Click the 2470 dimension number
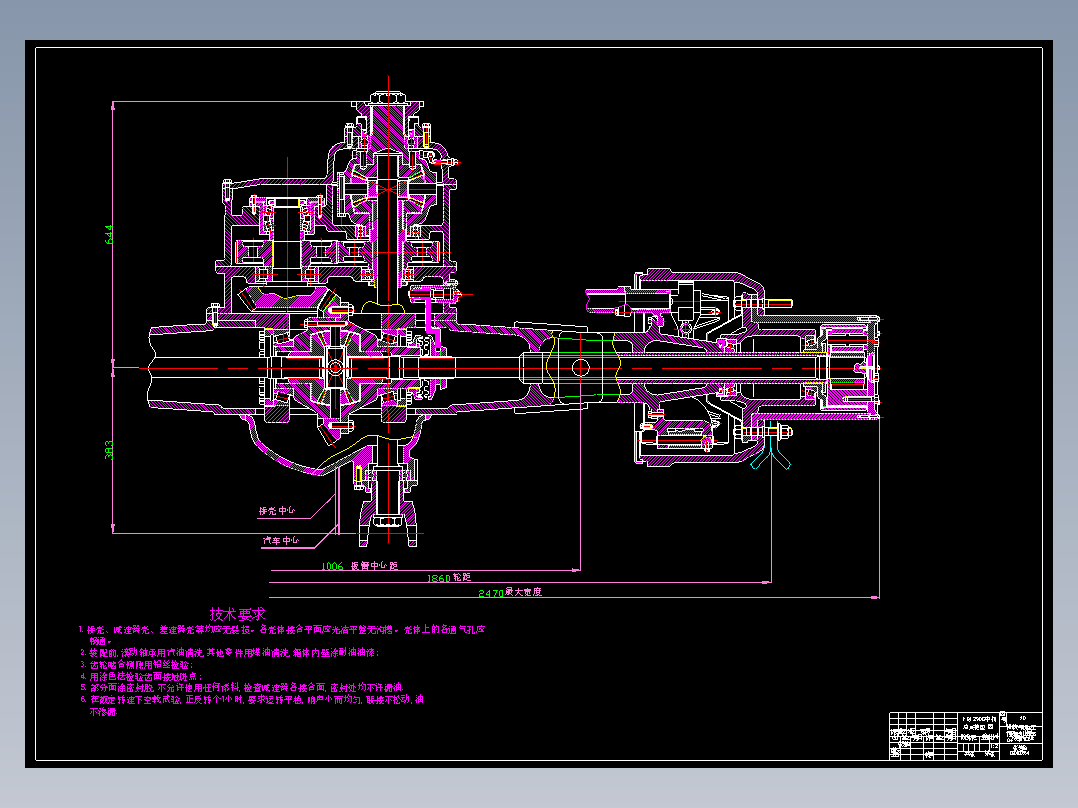The width and height of the screenshot is (1078, 808). [x=491, y=593]
